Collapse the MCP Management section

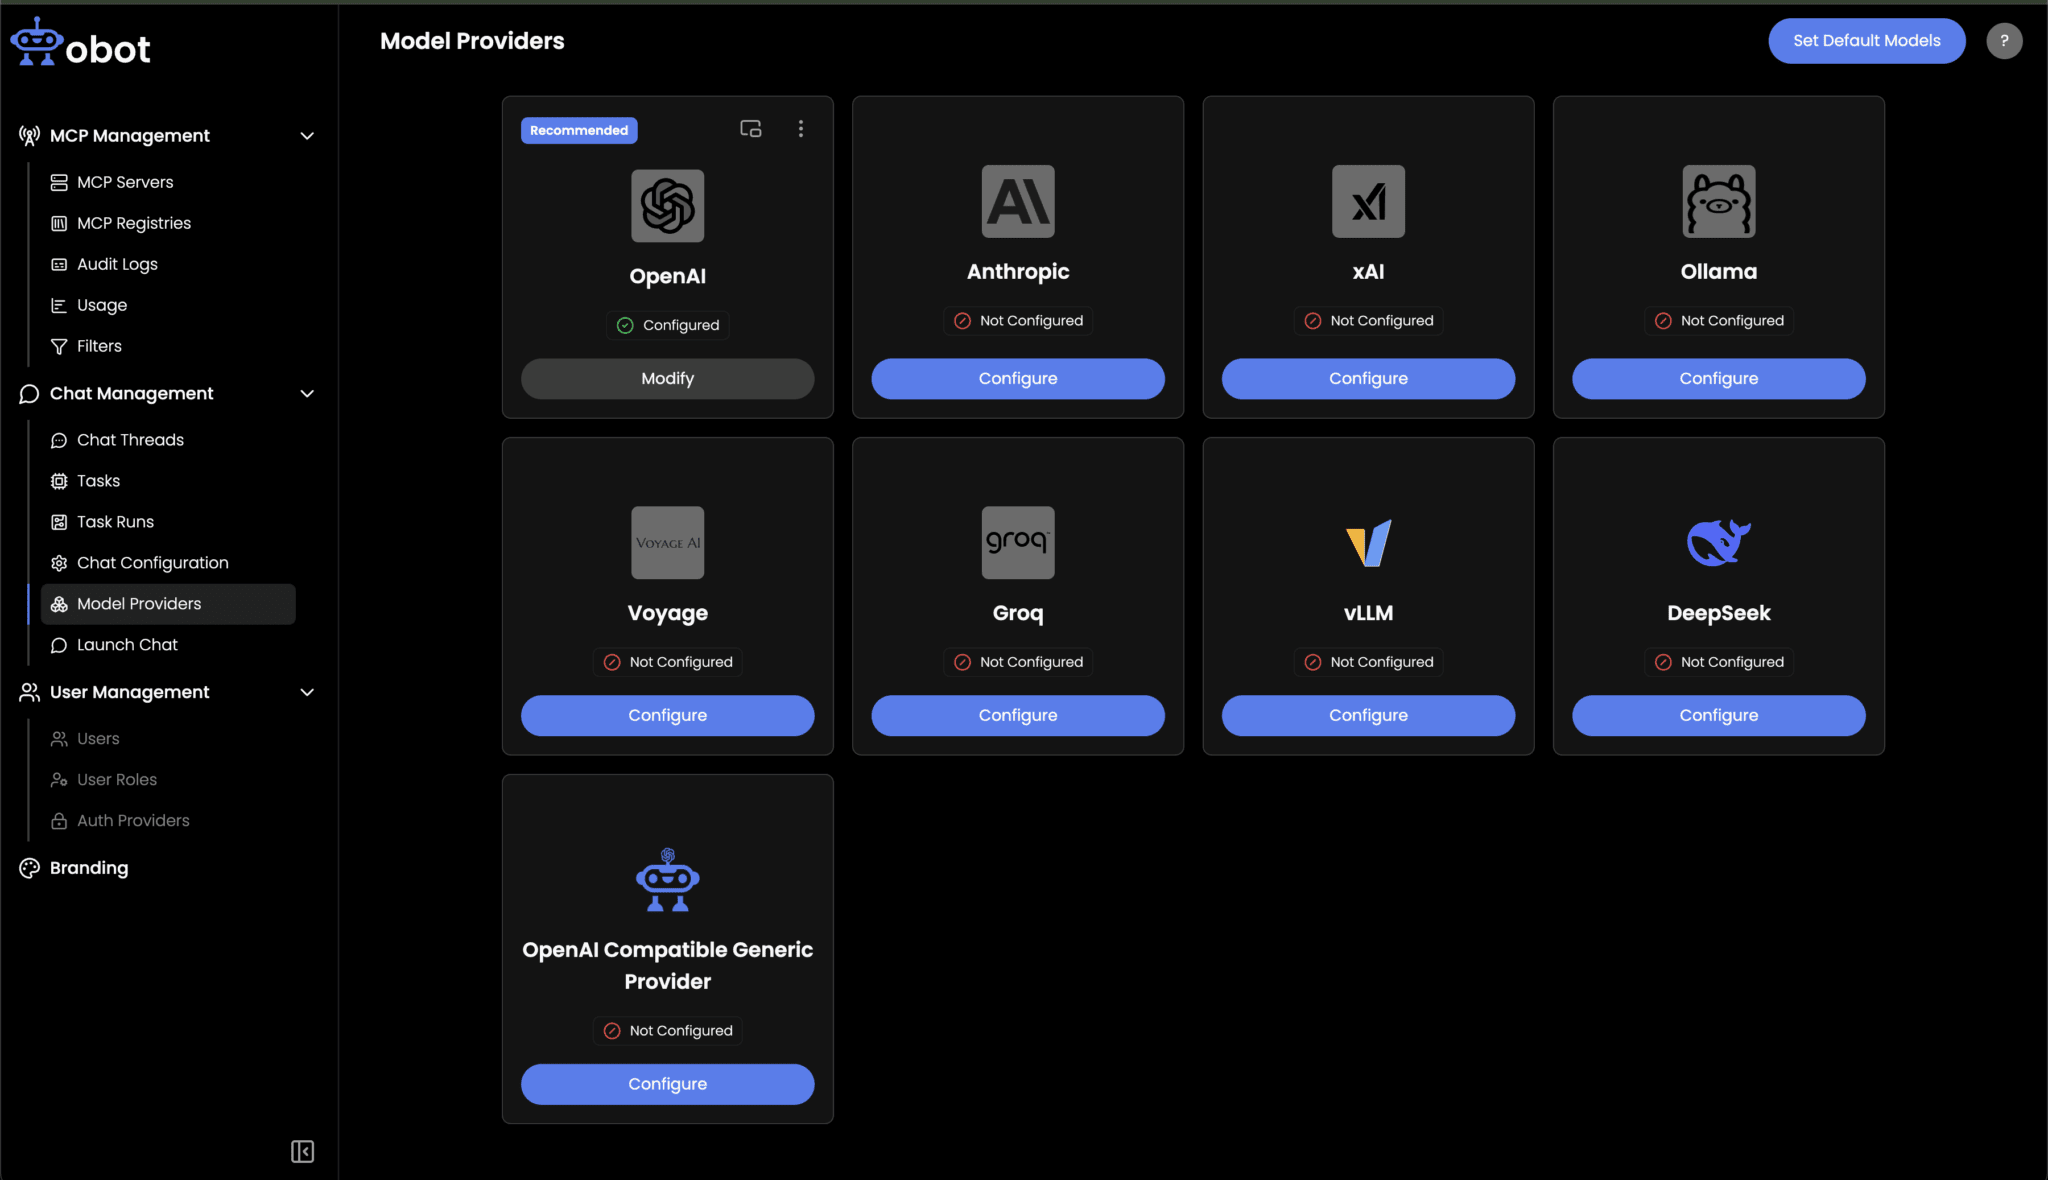(308, 135)
